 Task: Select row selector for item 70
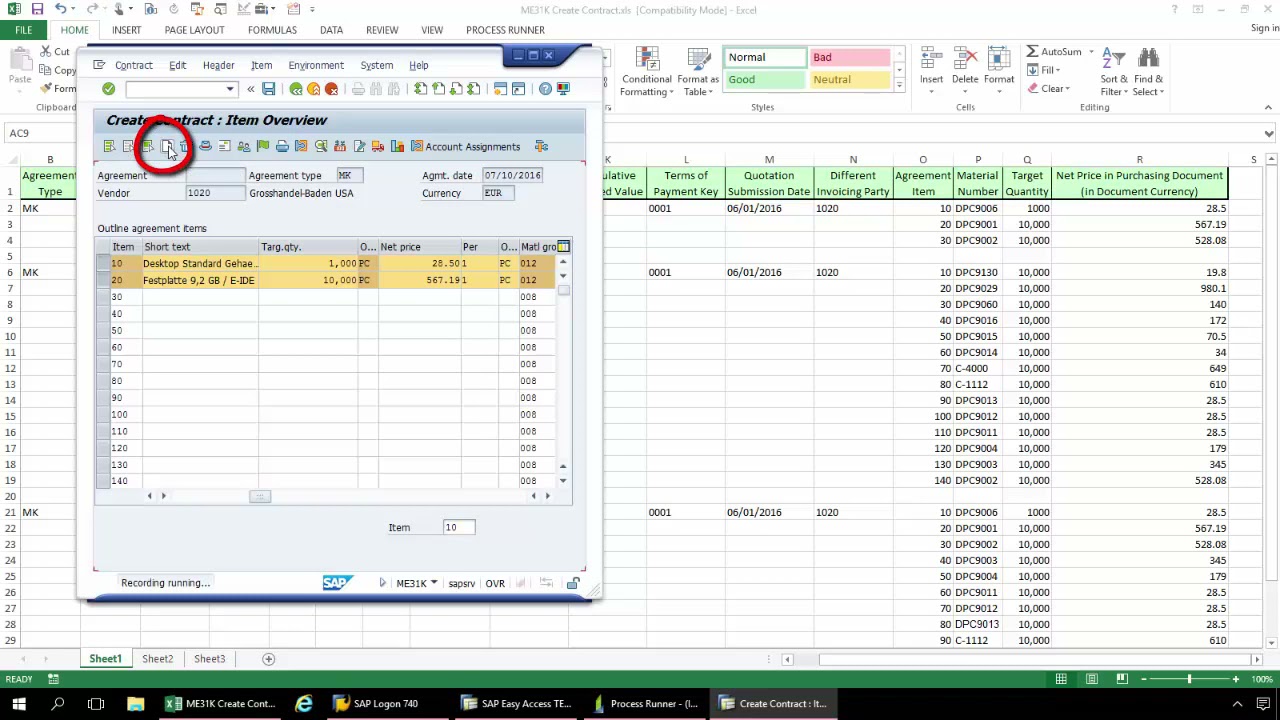click(103, 364)
